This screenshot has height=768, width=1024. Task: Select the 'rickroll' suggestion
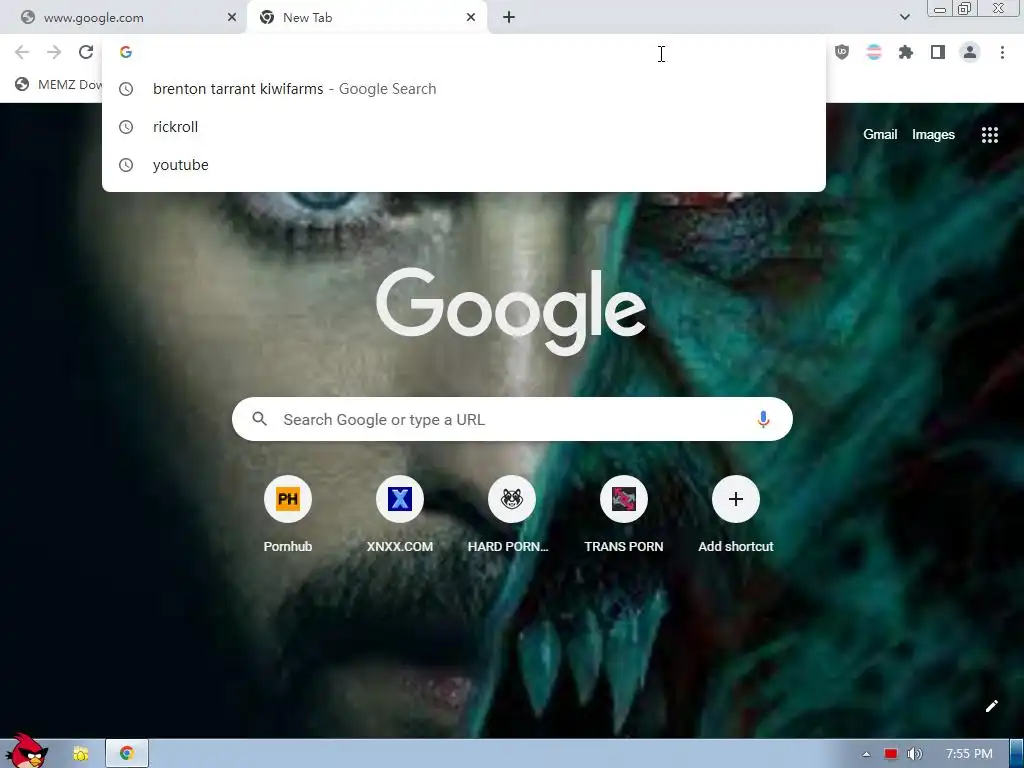coord(464,127)
